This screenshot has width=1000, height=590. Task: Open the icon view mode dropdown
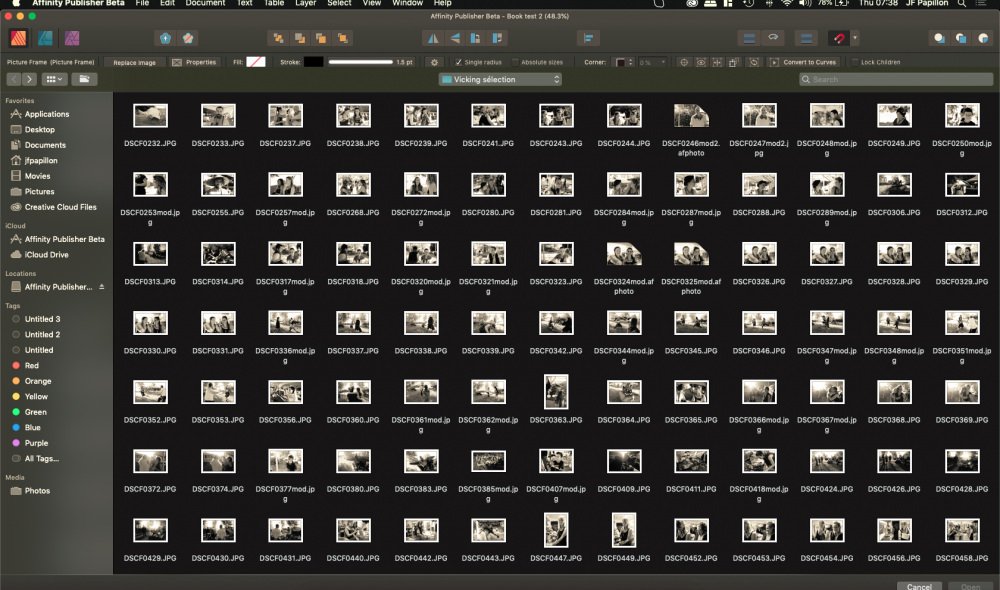pyautogui.click(x=55, y=79)
